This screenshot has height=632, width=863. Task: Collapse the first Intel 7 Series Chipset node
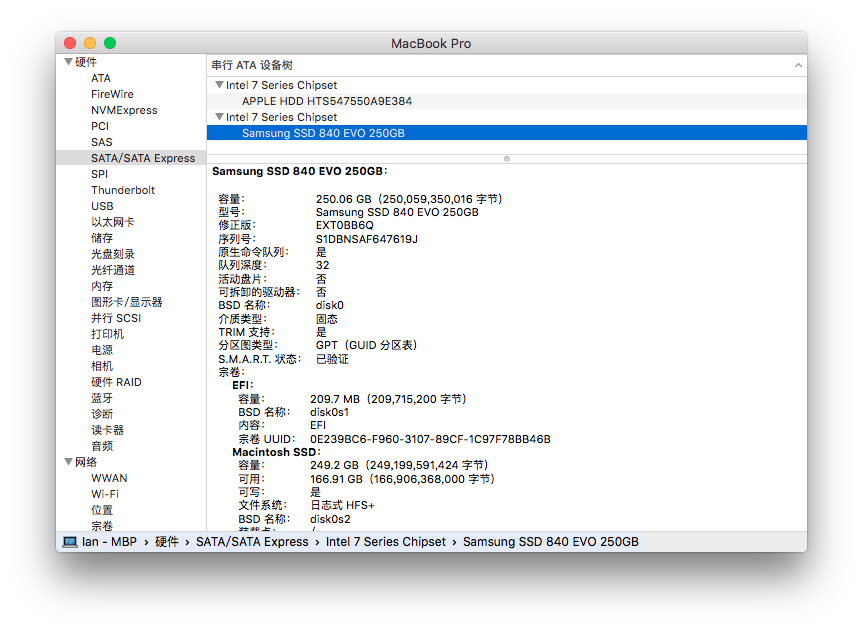(219, 85)
